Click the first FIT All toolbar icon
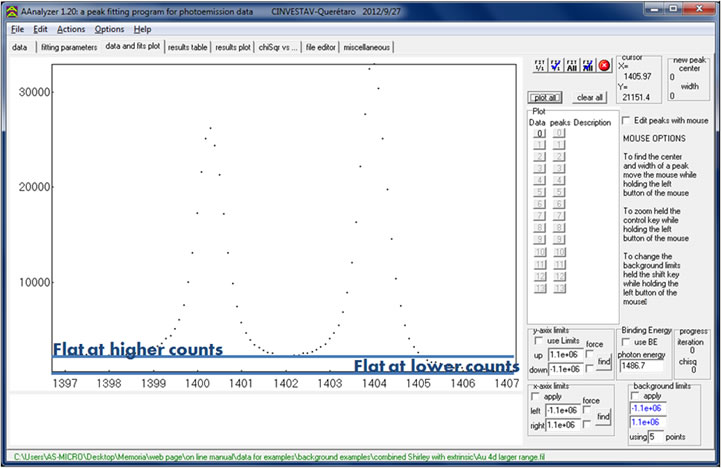Viewport: 721px width, 468px height. coord(572,65)
